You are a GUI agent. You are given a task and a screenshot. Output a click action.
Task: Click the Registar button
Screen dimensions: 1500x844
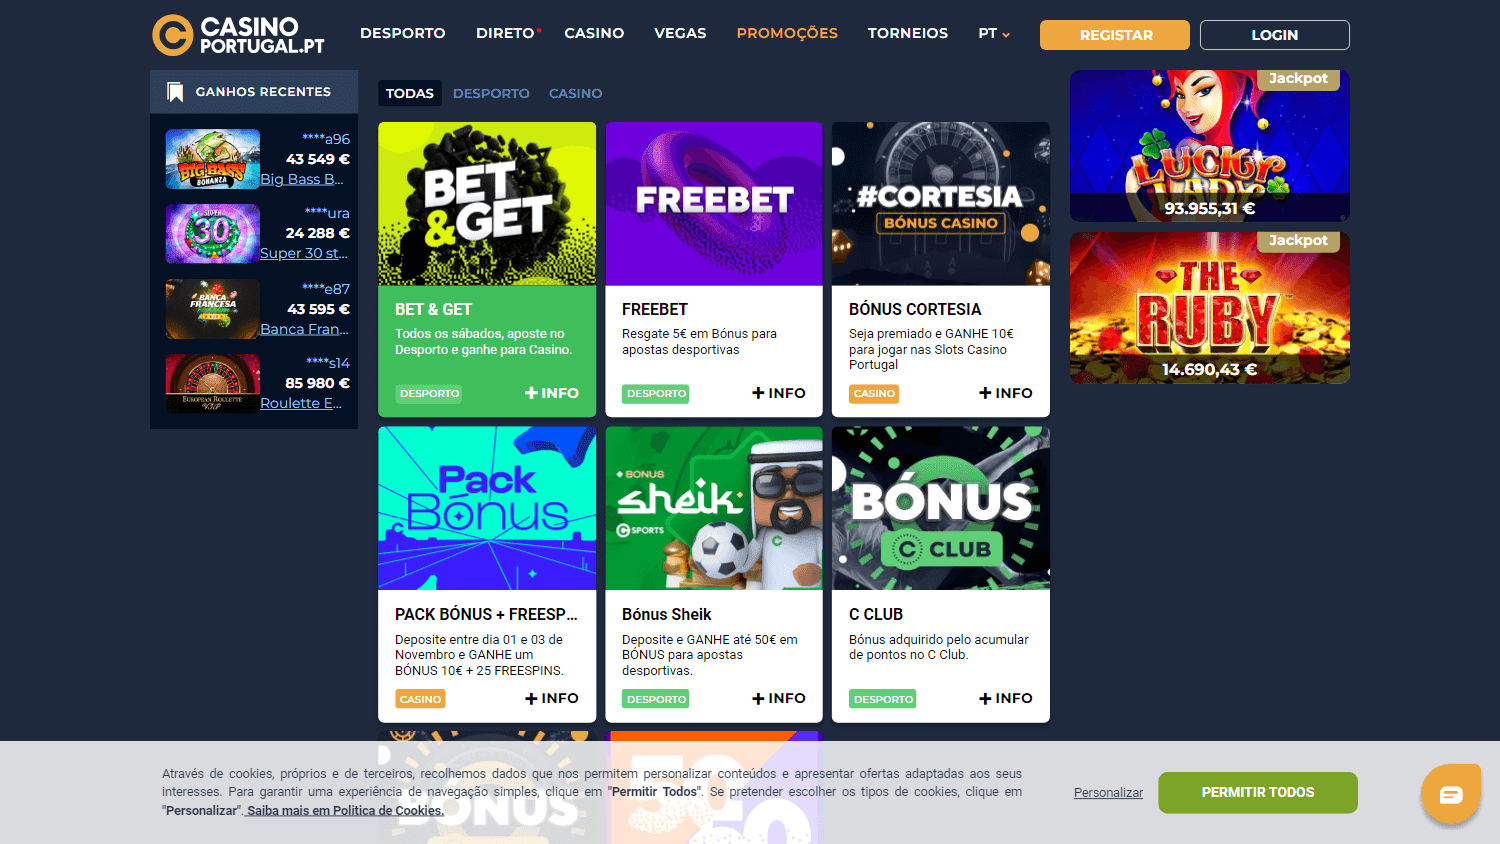(x=1115, y=35)
